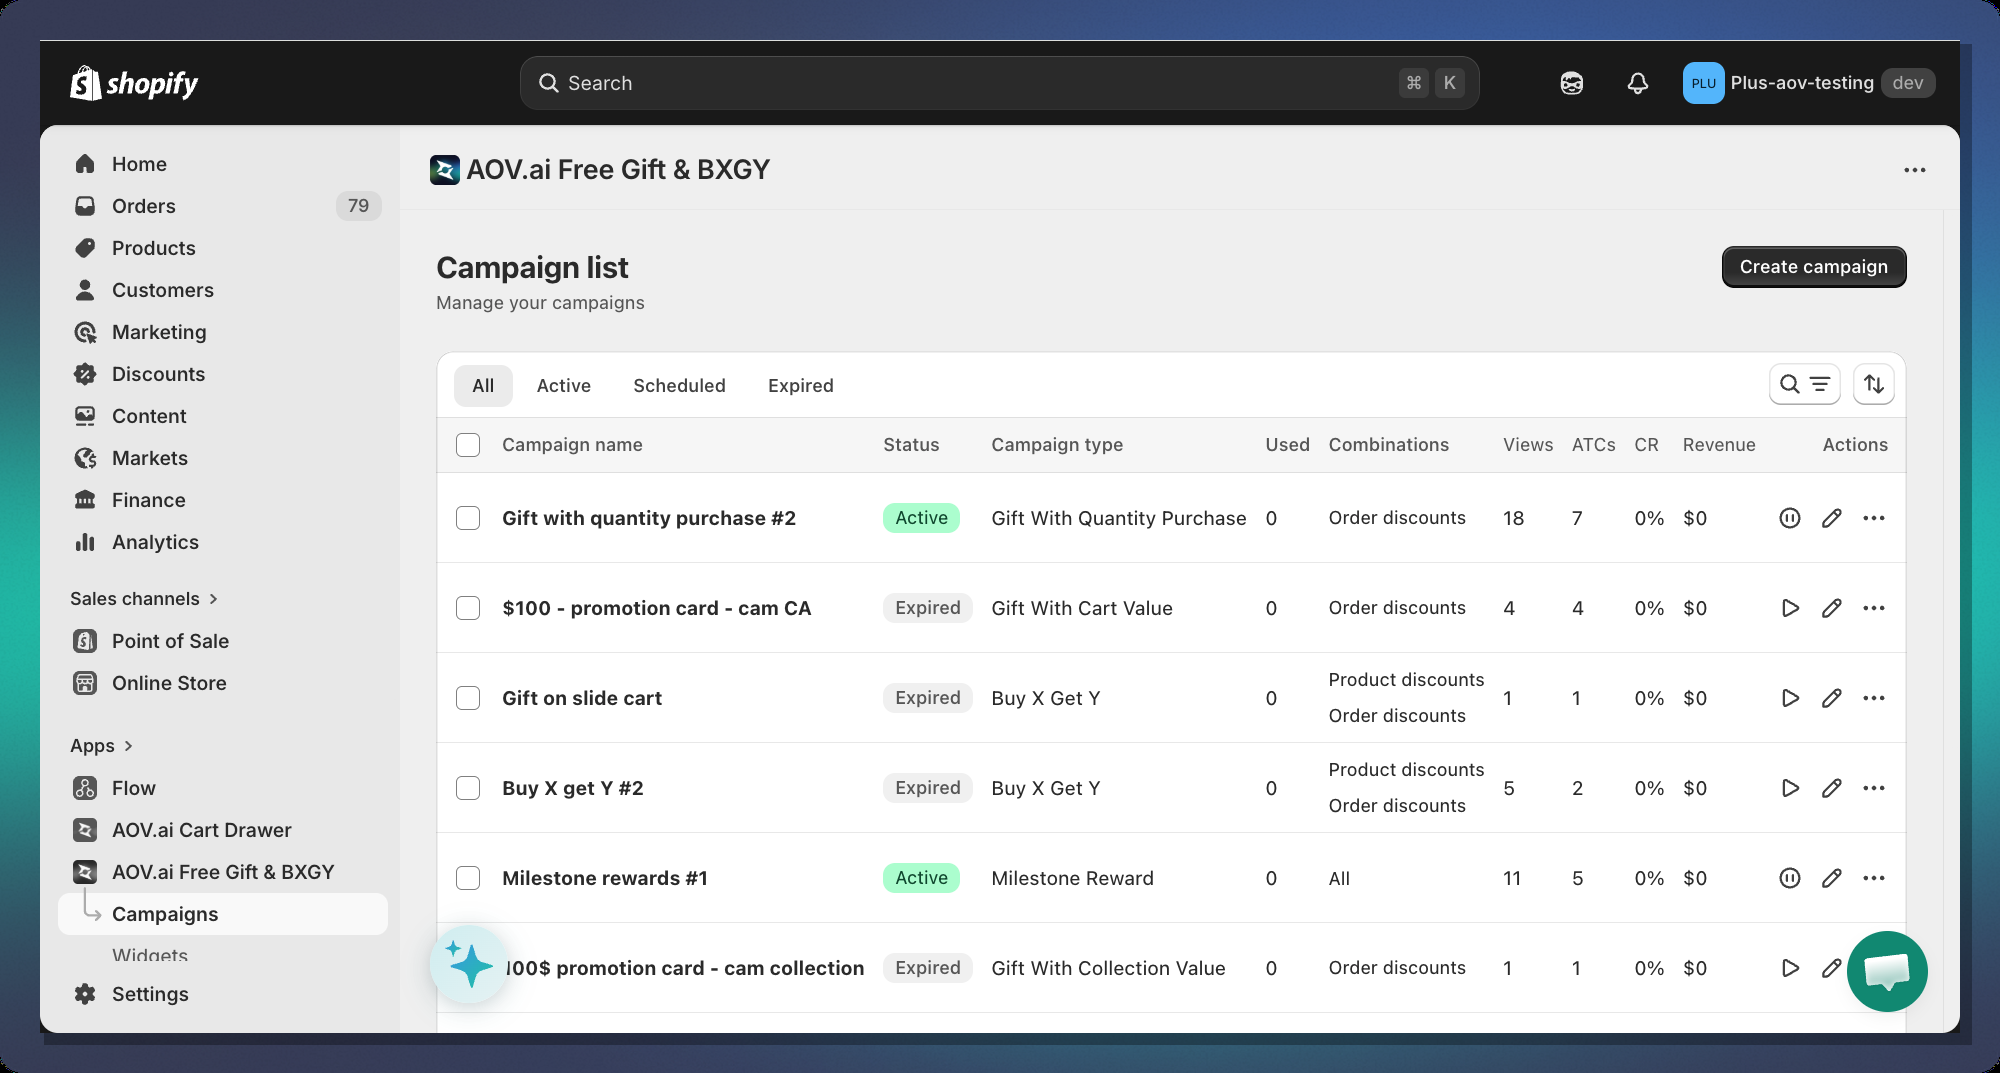Edit the Milestone rewards #1 campaign
Viewport: 2000px width, 1073px height.
(1831, 878)
